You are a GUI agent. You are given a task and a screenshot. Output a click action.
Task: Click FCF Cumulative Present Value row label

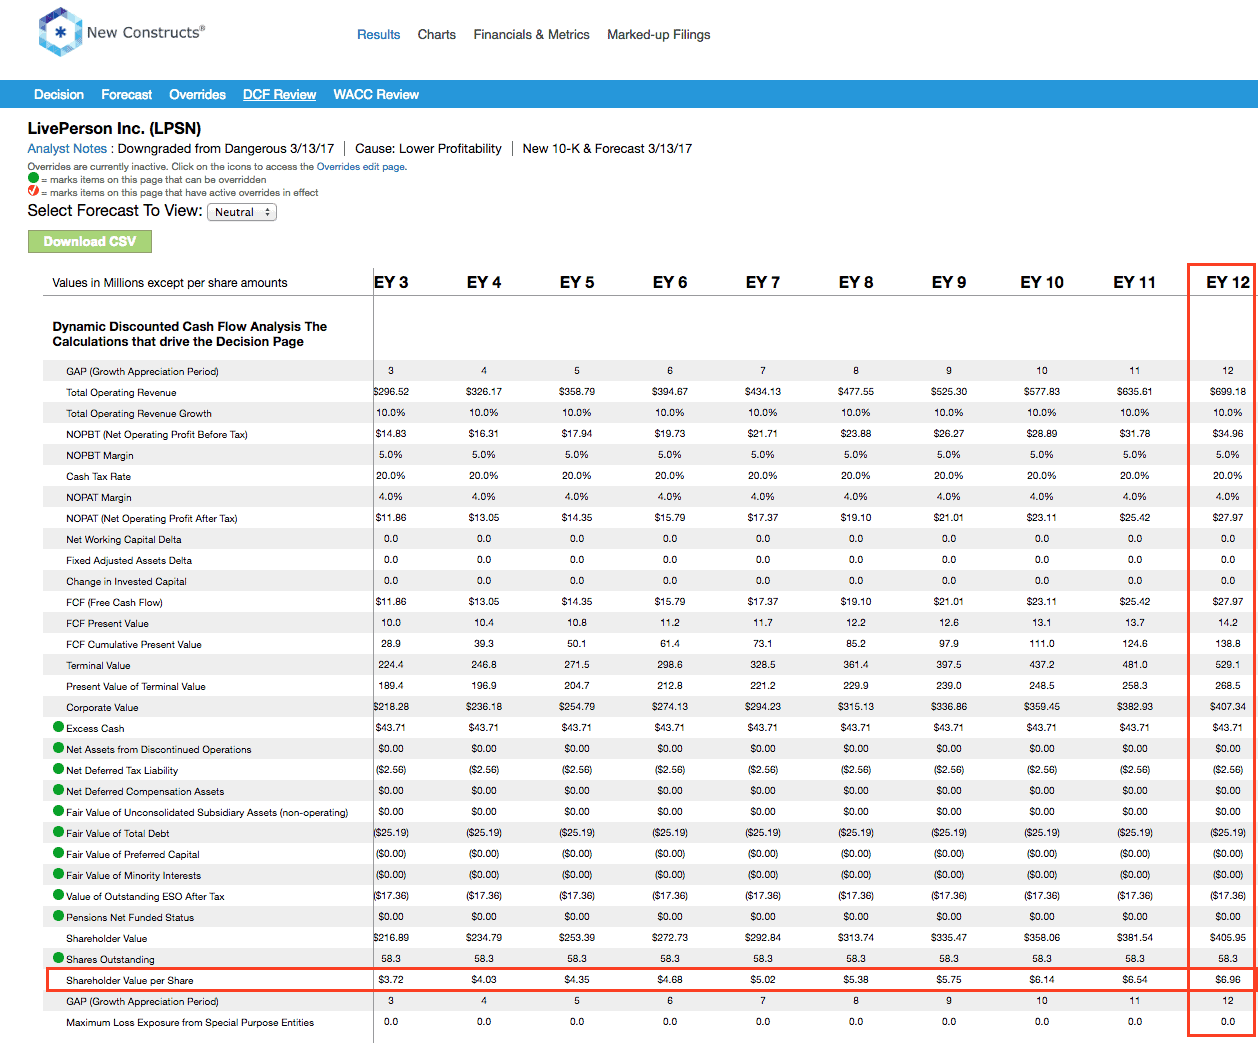[x=134, y=644]
